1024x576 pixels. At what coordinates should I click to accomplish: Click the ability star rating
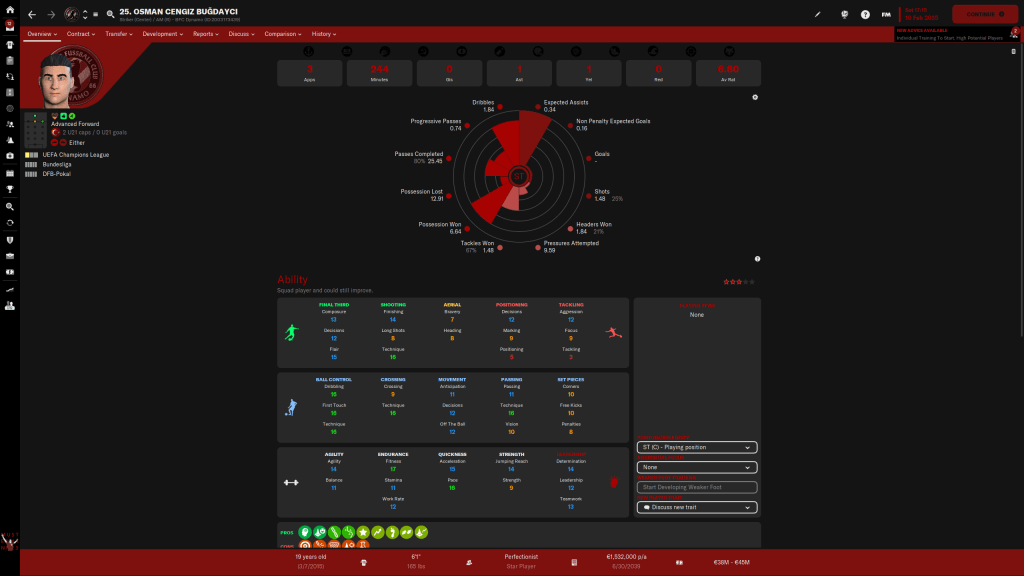click(735, 282)
